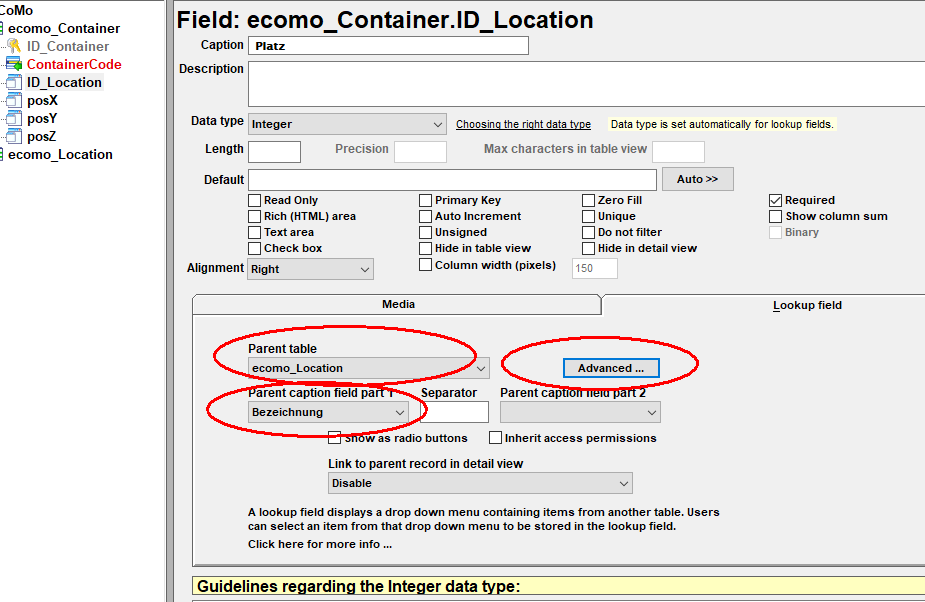
Task: Open Parent caption field part 2 dropdown
Action: click(x=580, y=412)
